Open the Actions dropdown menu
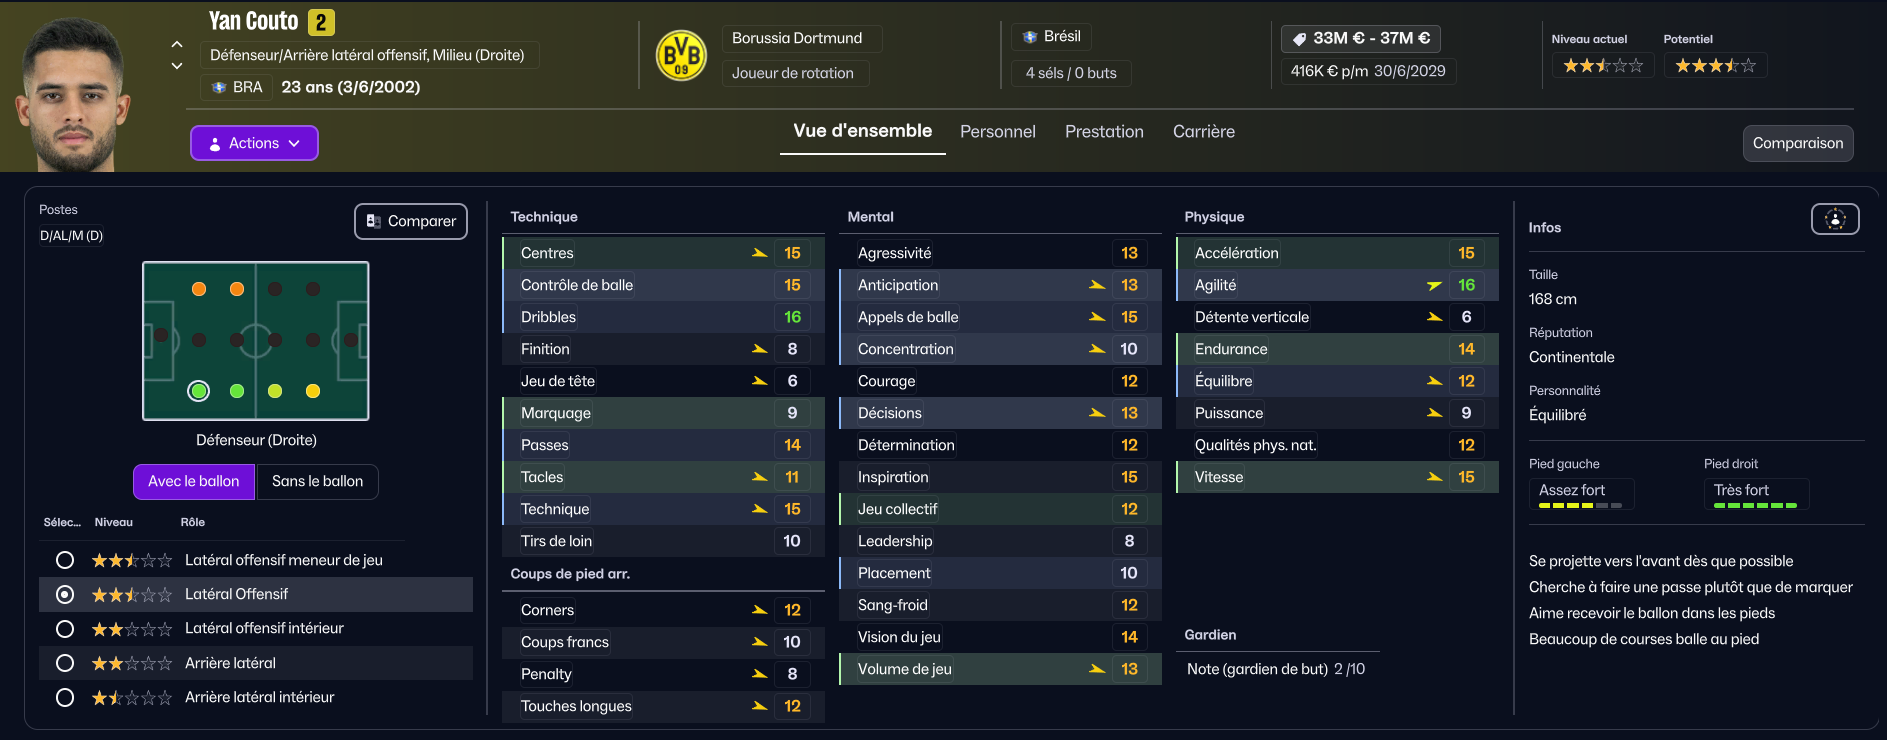The image size is (1887, 740). [x=254, y=143]
